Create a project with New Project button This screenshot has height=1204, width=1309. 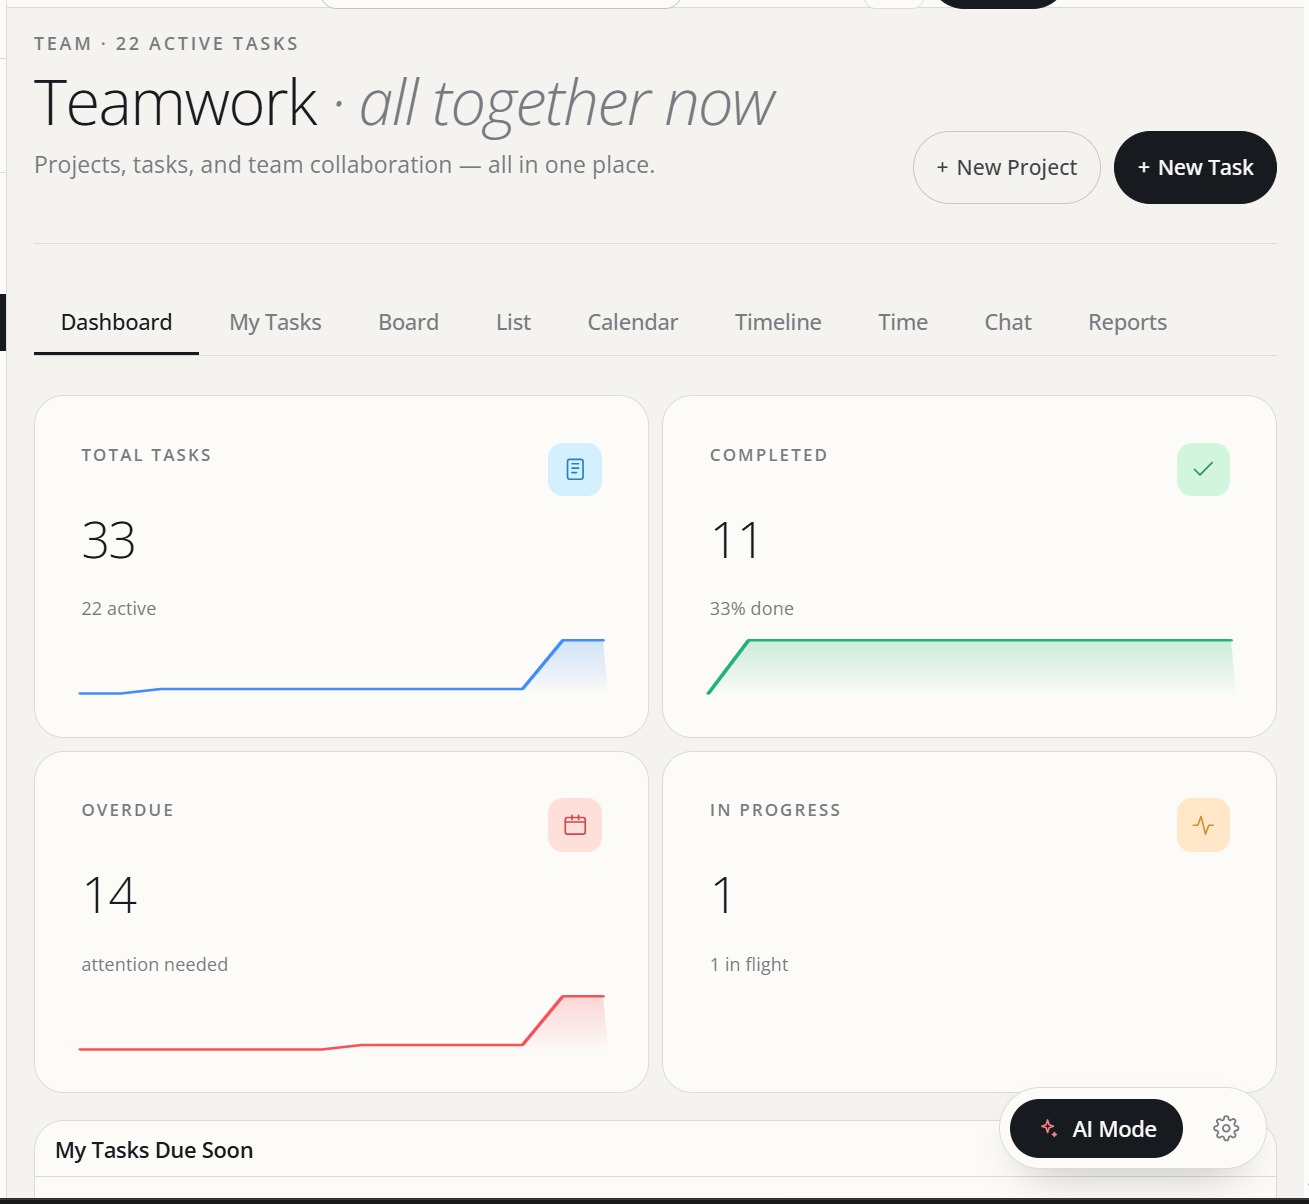pos(1006,168)
